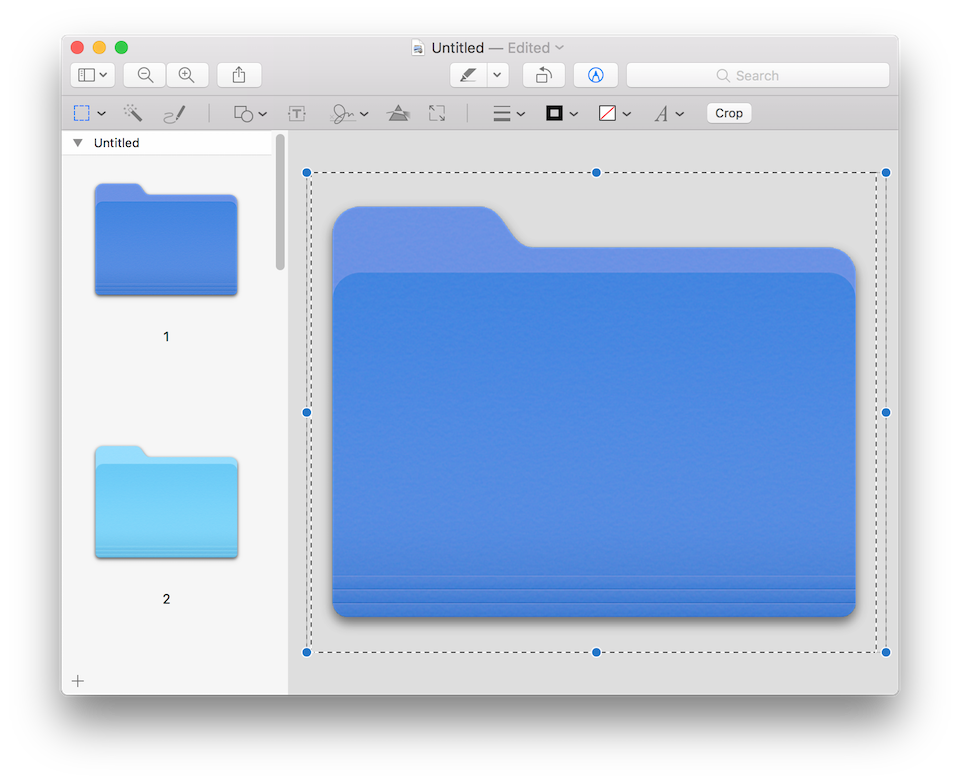
Task: Select the rectangular selection tool
Action: (82, 113)
